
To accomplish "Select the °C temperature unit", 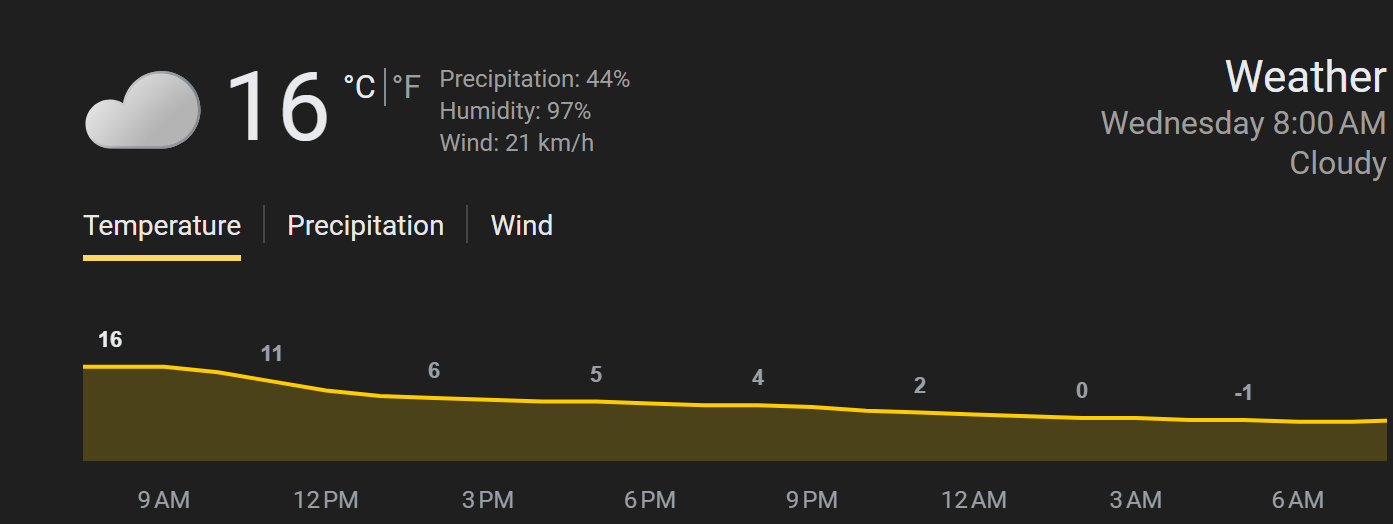I will (x=358, y=88).
